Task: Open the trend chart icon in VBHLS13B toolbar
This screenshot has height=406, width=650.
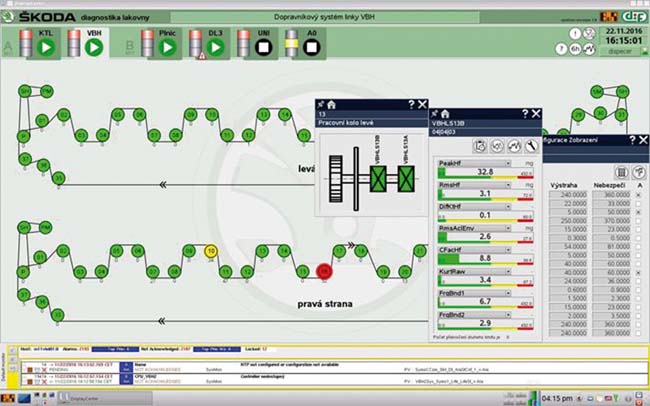Action: 514,146
